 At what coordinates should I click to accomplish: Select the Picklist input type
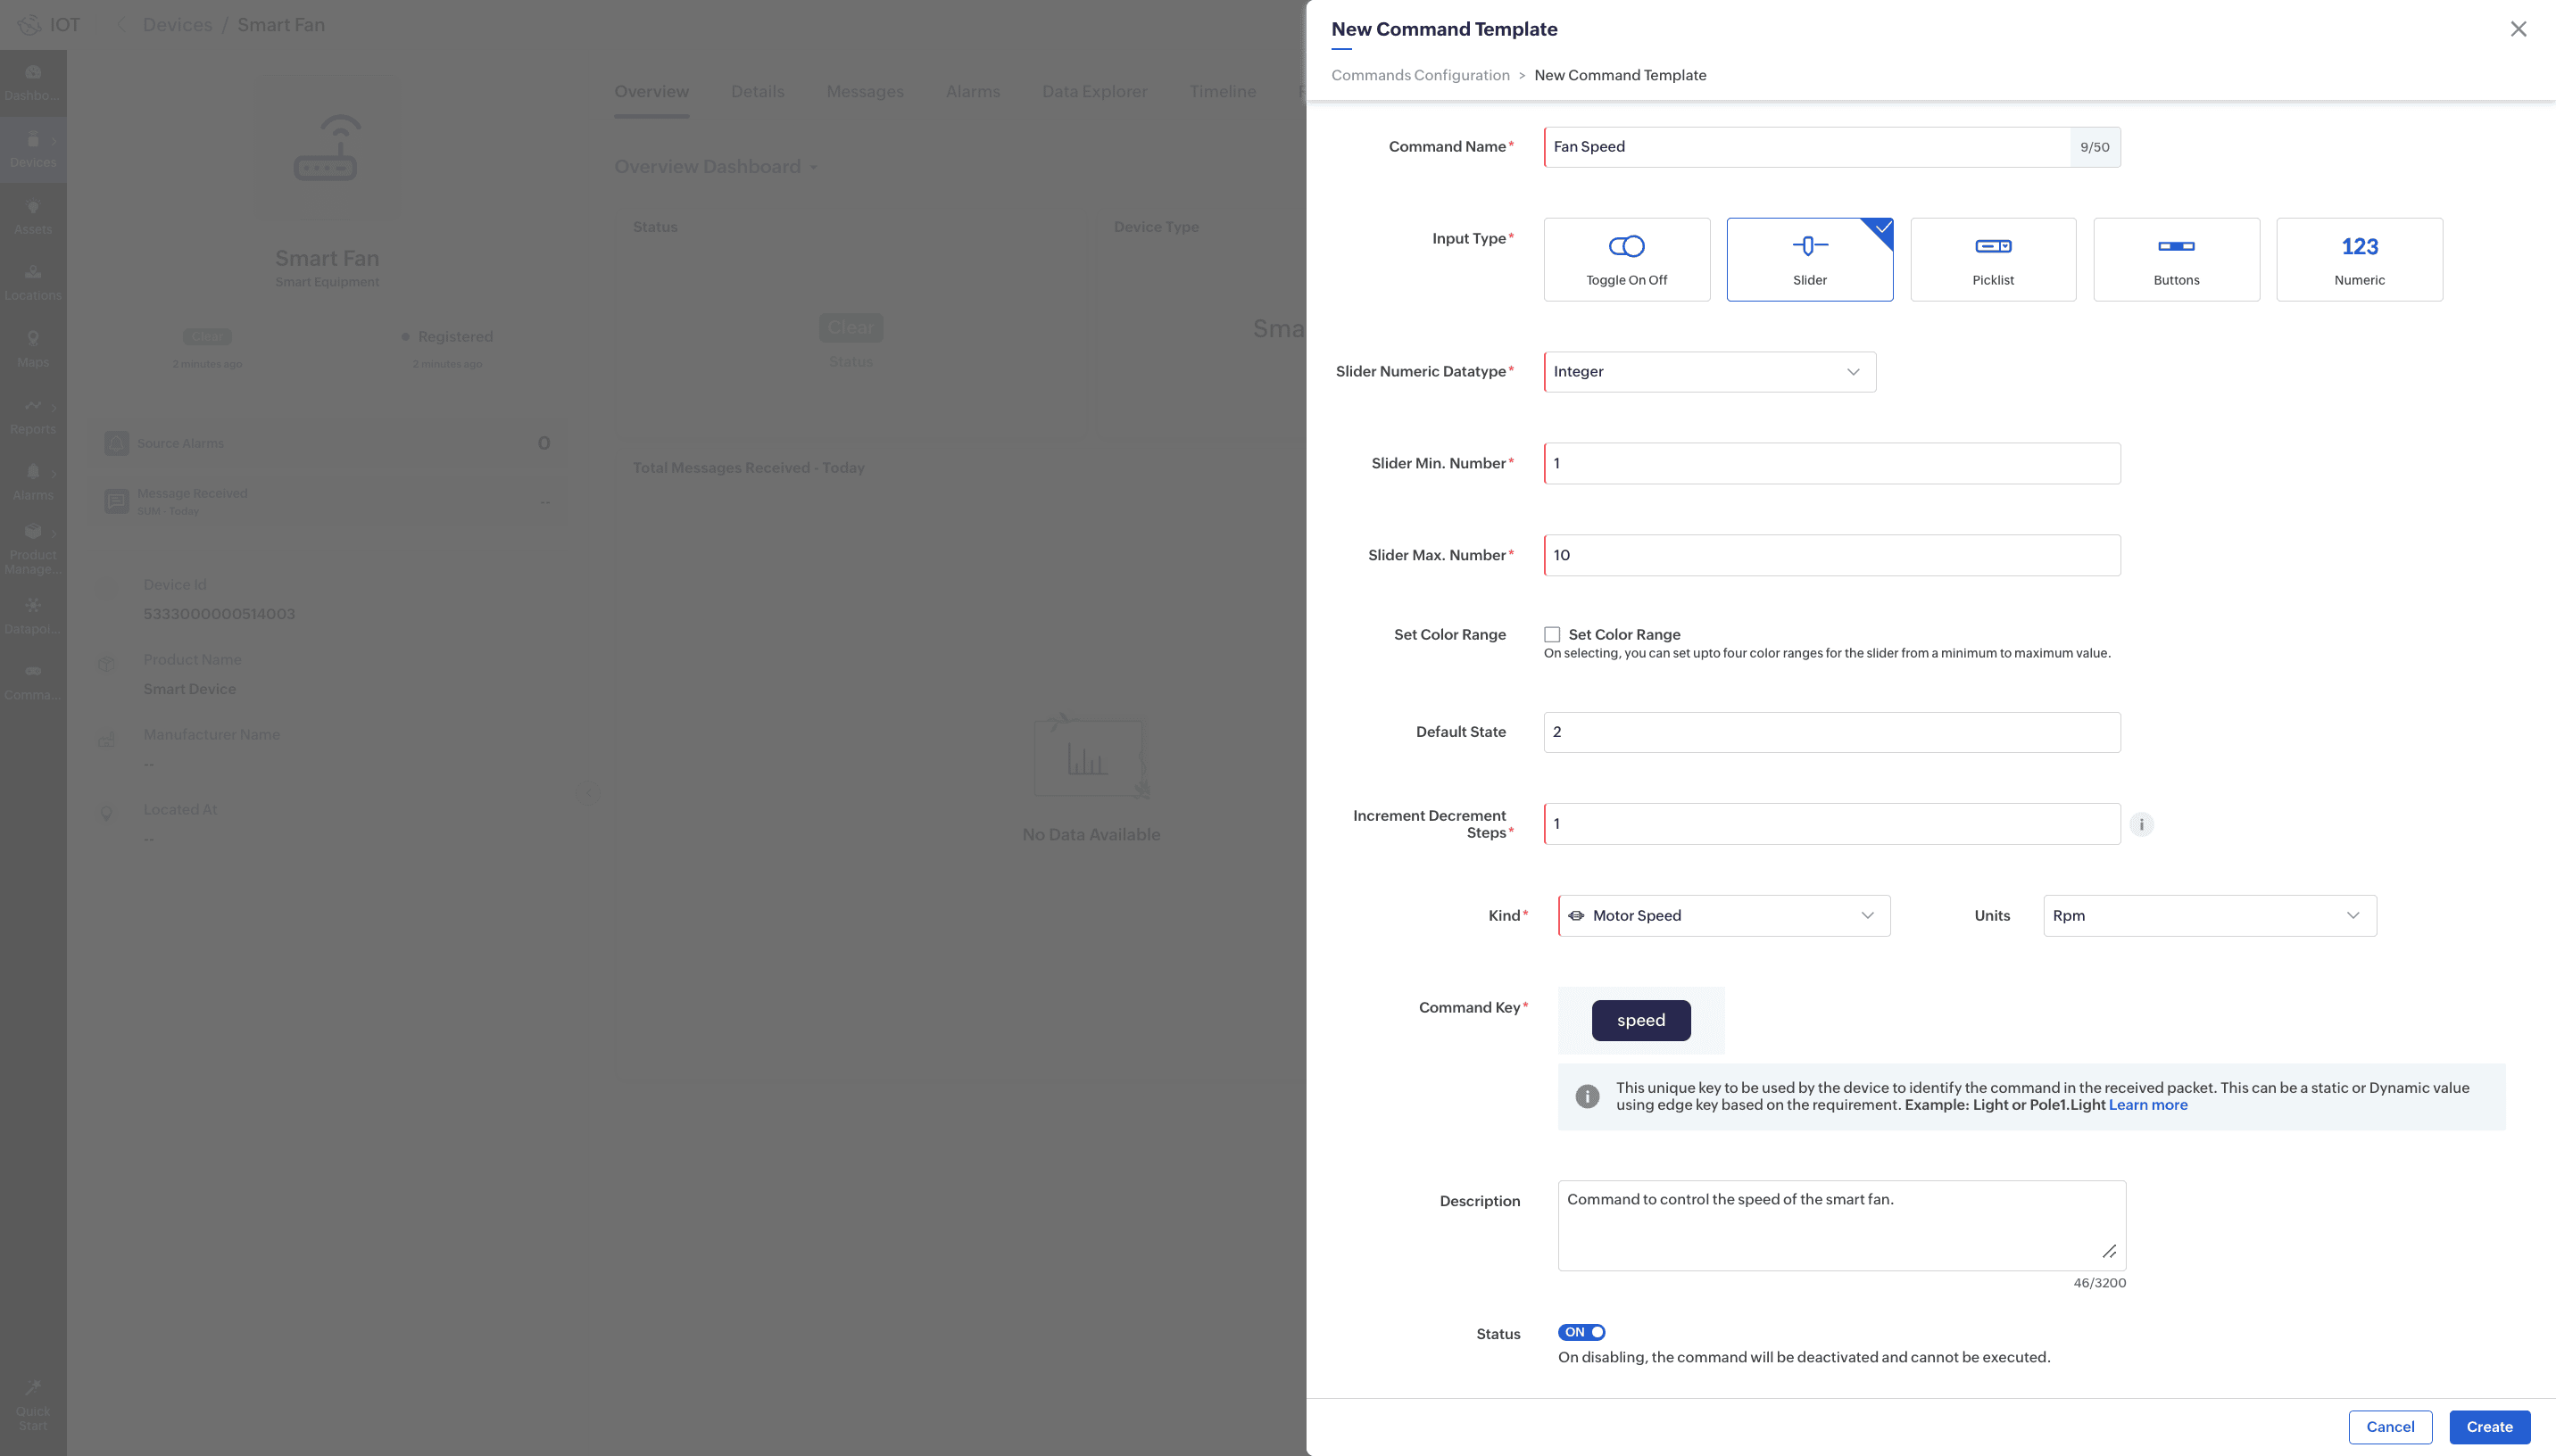pyautogui.click(x=1992, y=259)
